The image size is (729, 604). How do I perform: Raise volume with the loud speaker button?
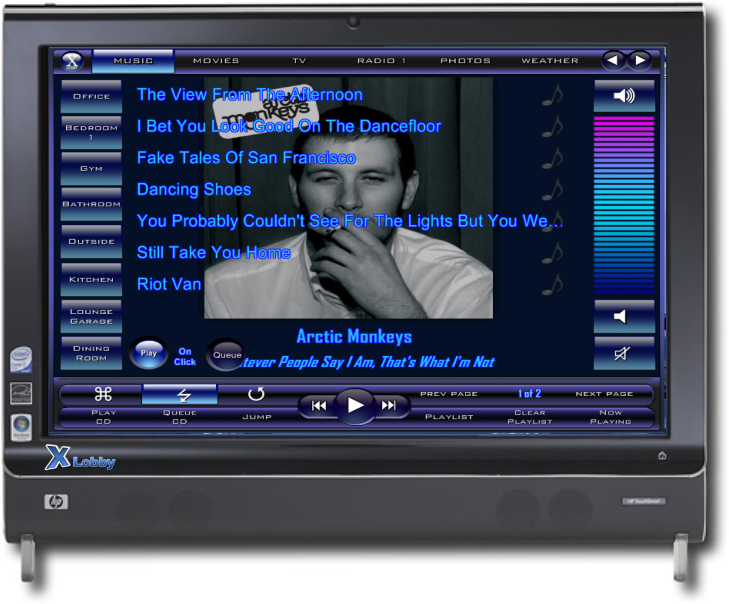624,96
